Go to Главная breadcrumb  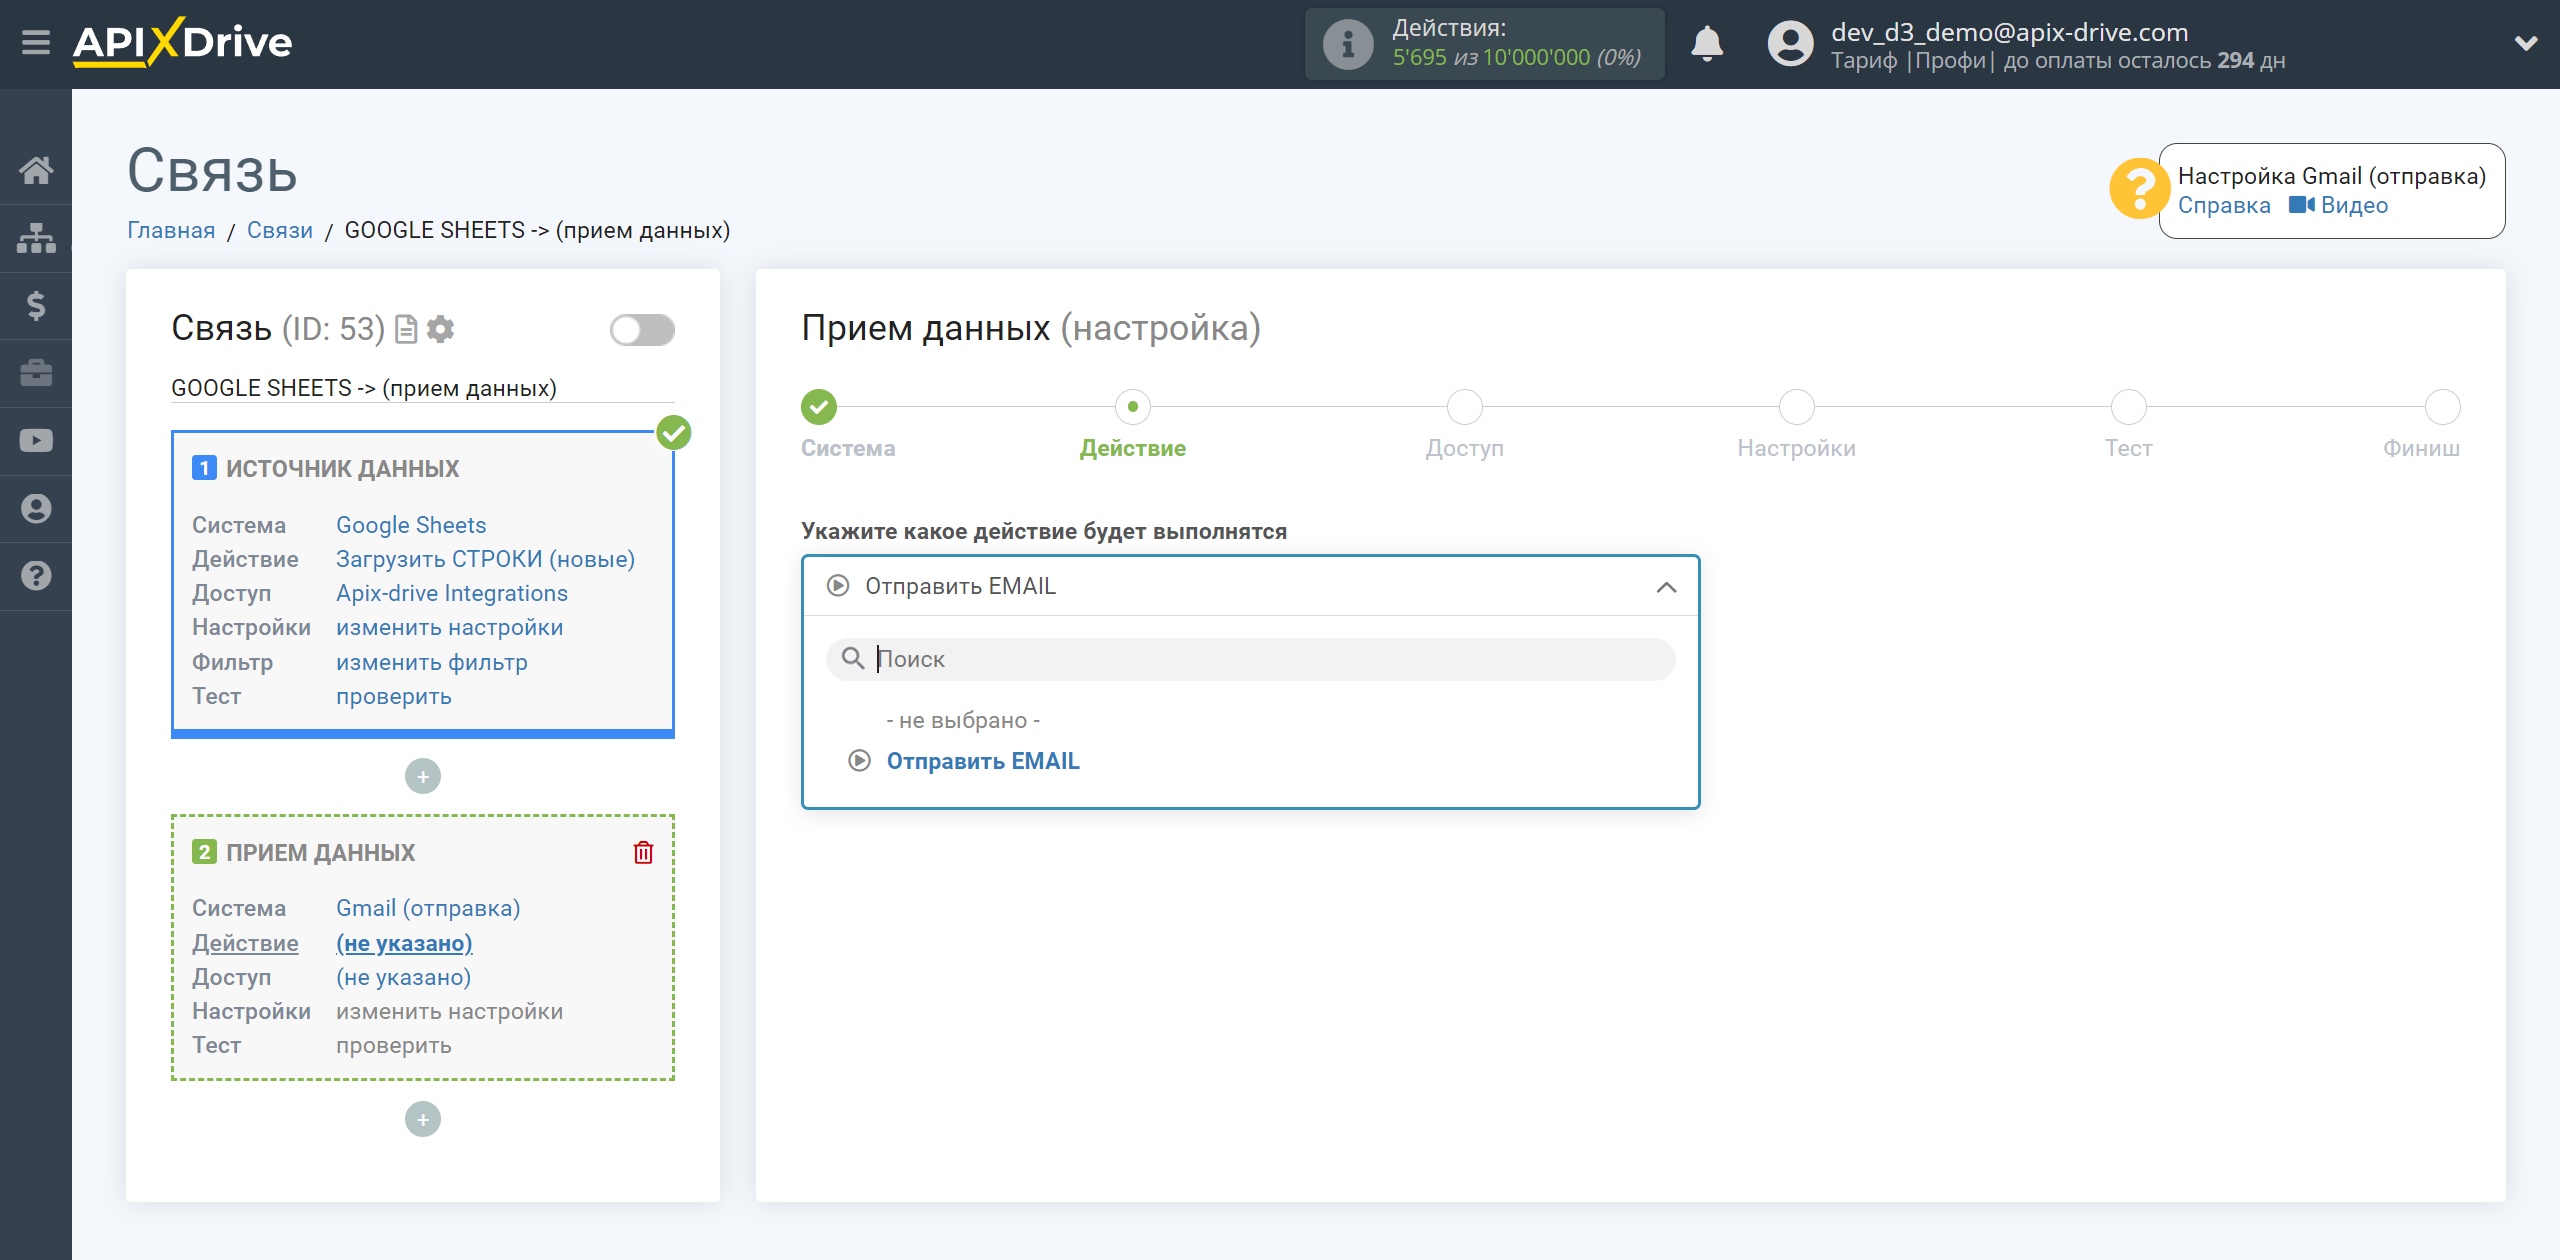(x=171, y=230)
